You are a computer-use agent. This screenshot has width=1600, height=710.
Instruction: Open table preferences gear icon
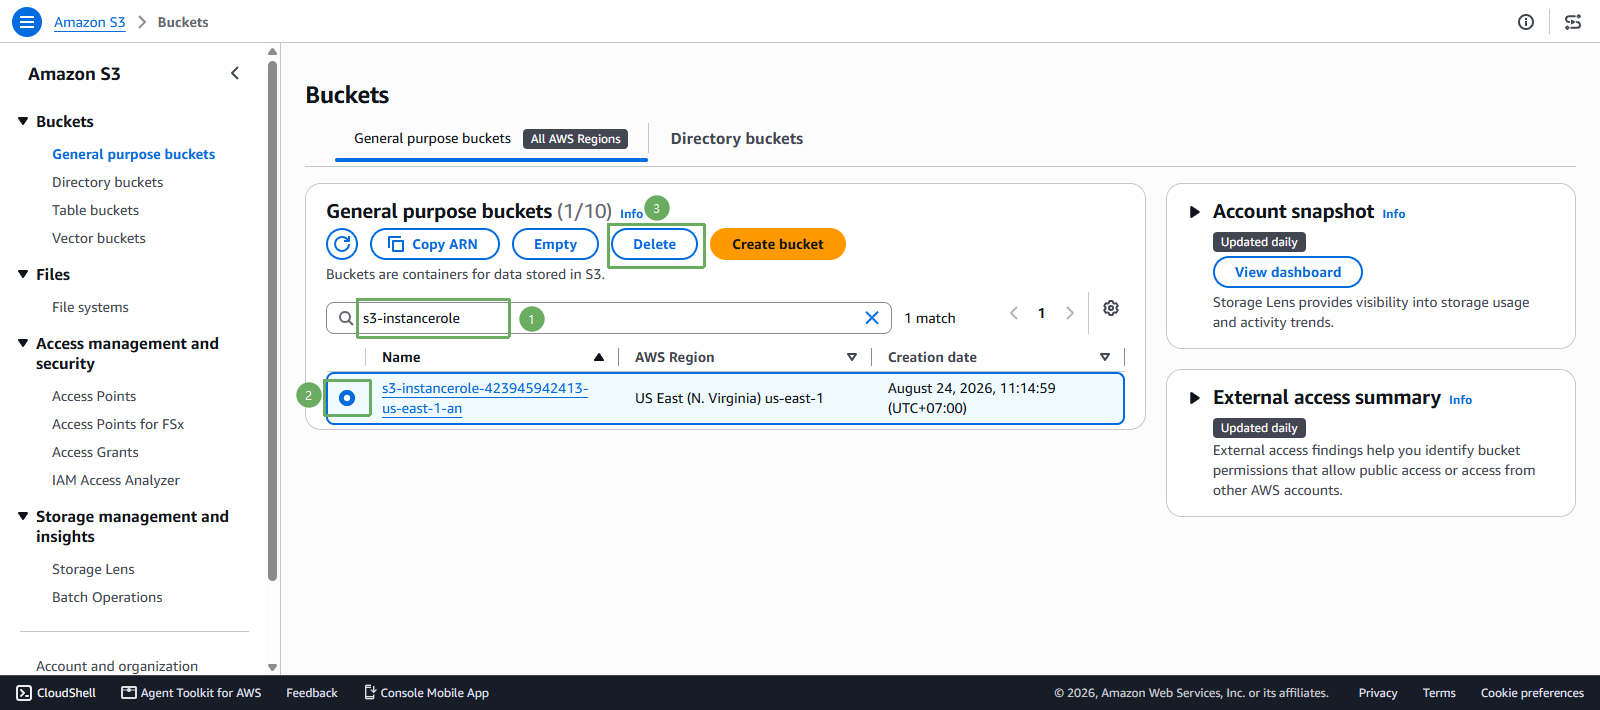point(1111,308)
